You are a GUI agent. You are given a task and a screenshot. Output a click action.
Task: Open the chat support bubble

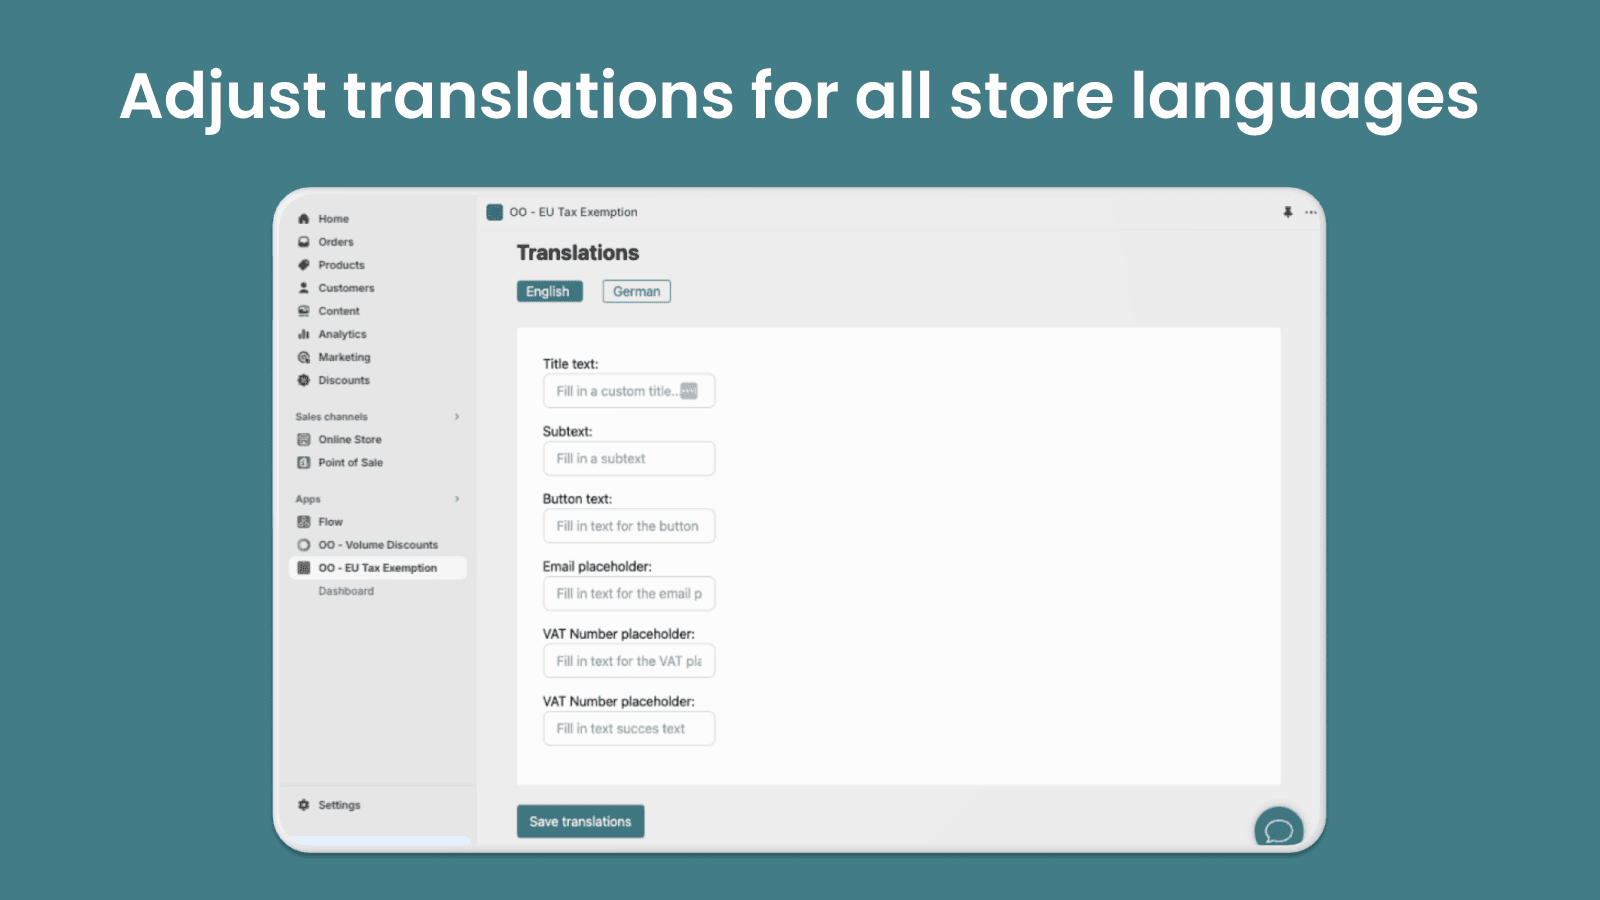point(1278,830)
